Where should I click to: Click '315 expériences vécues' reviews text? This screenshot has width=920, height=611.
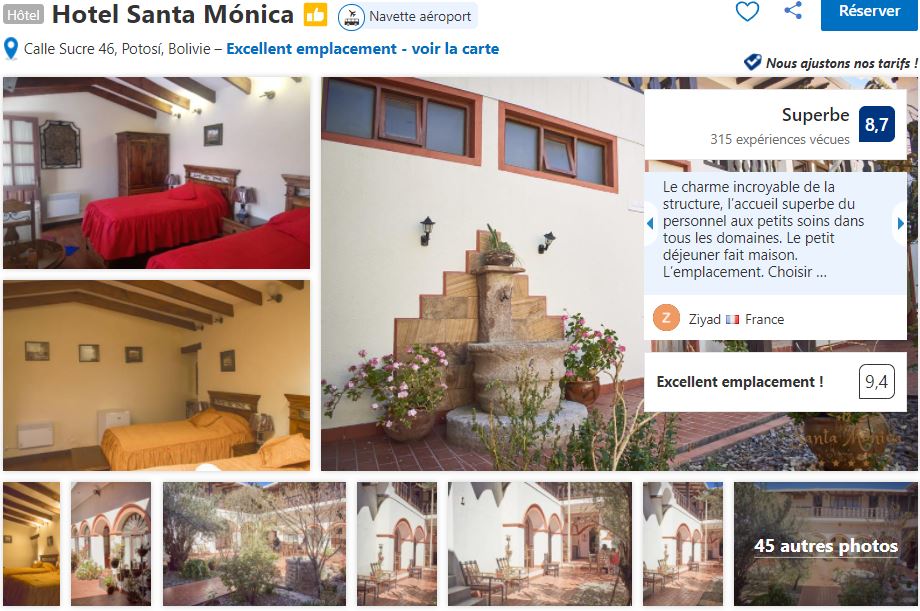tap(779, 140)
